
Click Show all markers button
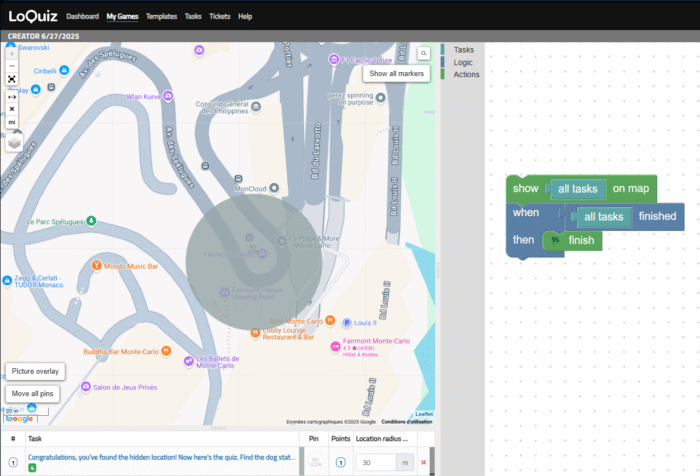point(396,73)
